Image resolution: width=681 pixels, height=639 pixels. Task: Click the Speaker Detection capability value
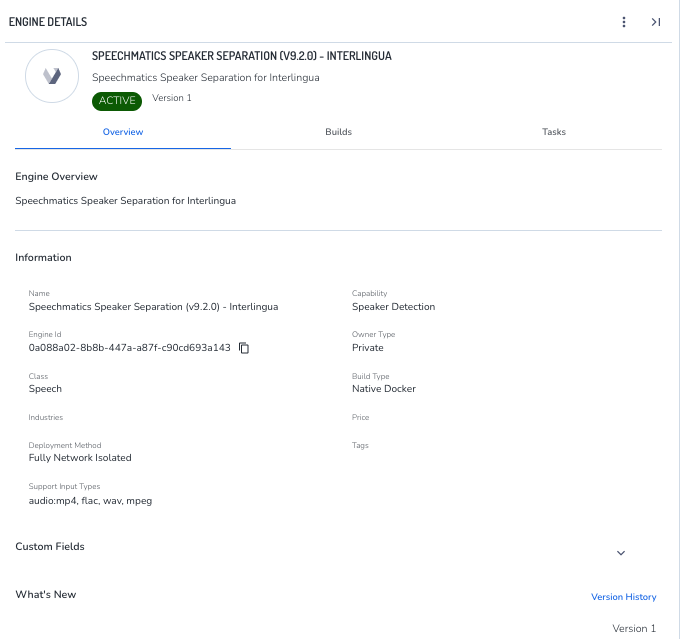coord(393,307)
